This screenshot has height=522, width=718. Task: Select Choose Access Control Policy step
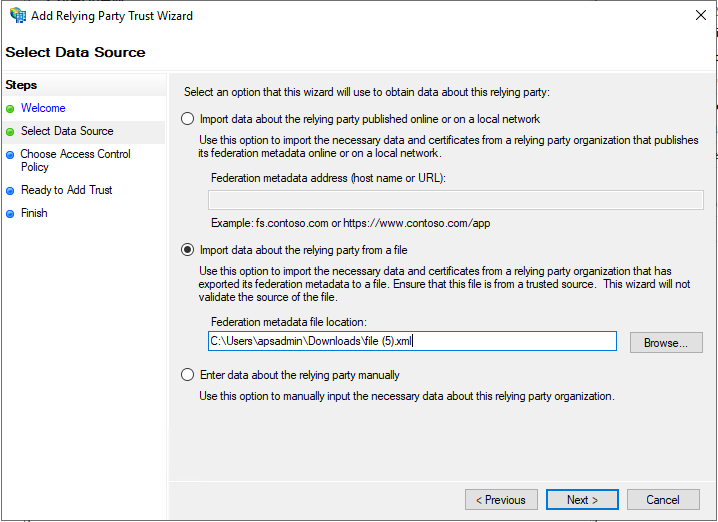(x=75, y=160)
